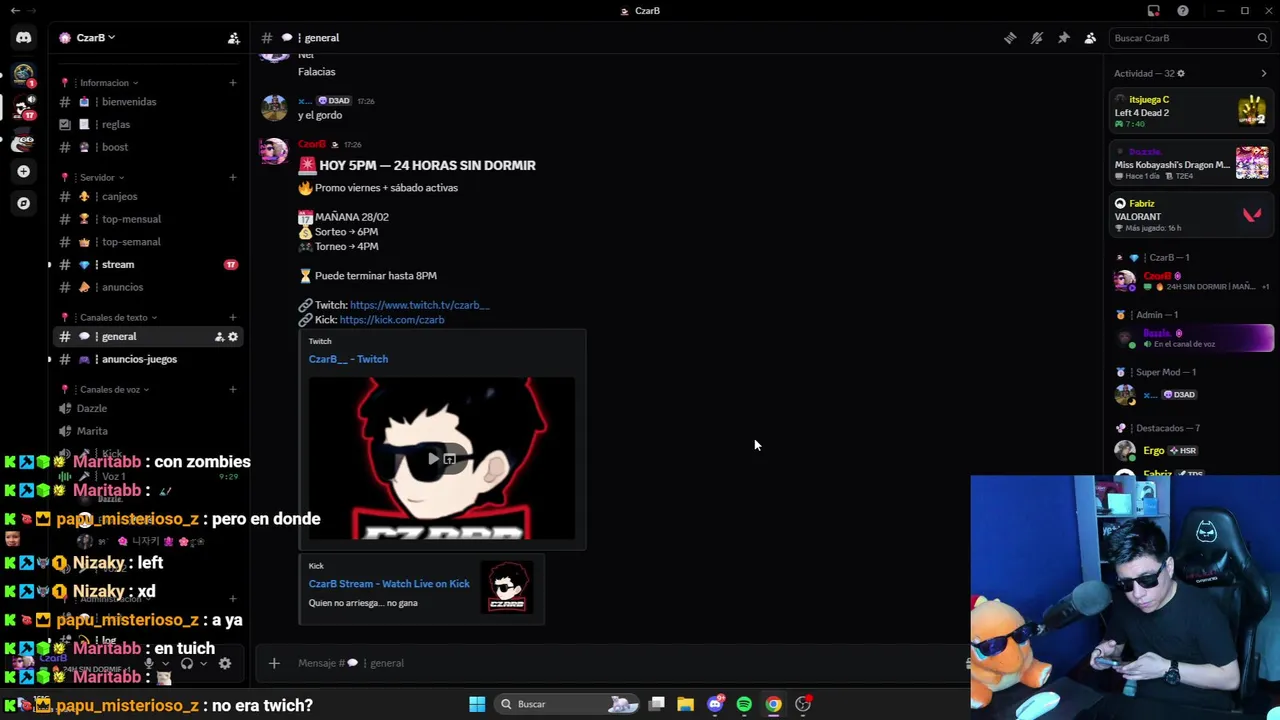Screen dimensions: 1280x720
Task: Open Google Chrome on taskbar
Action: coord(773,704)
